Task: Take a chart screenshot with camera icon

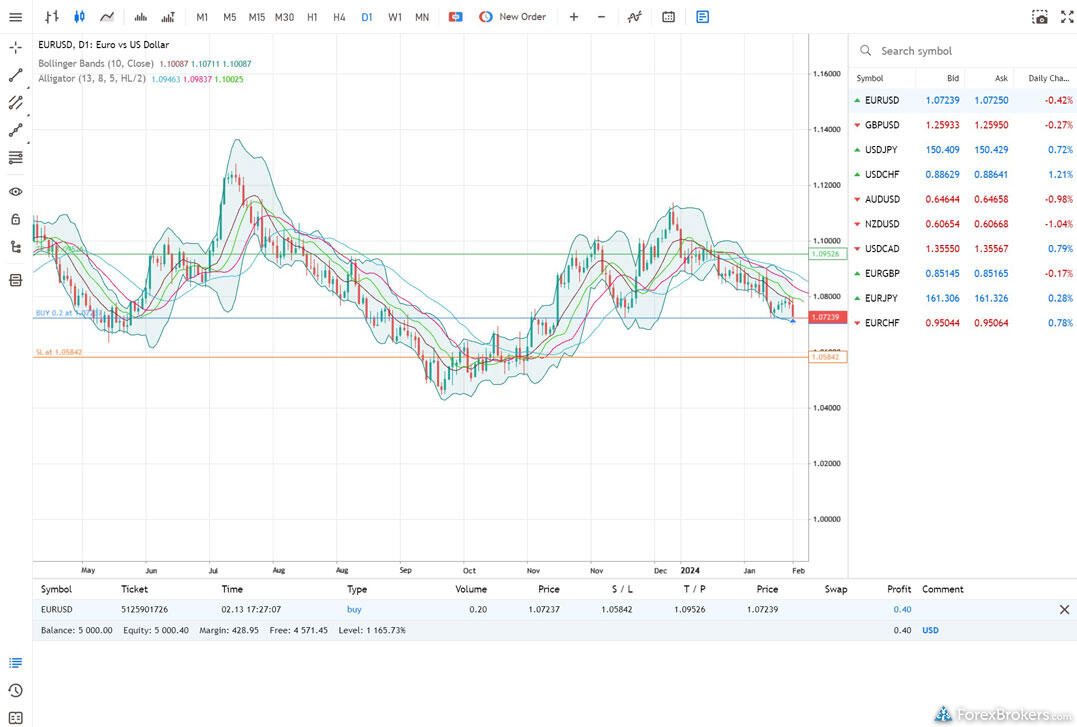Action: pyautogui.click(x=1040, y=17)
